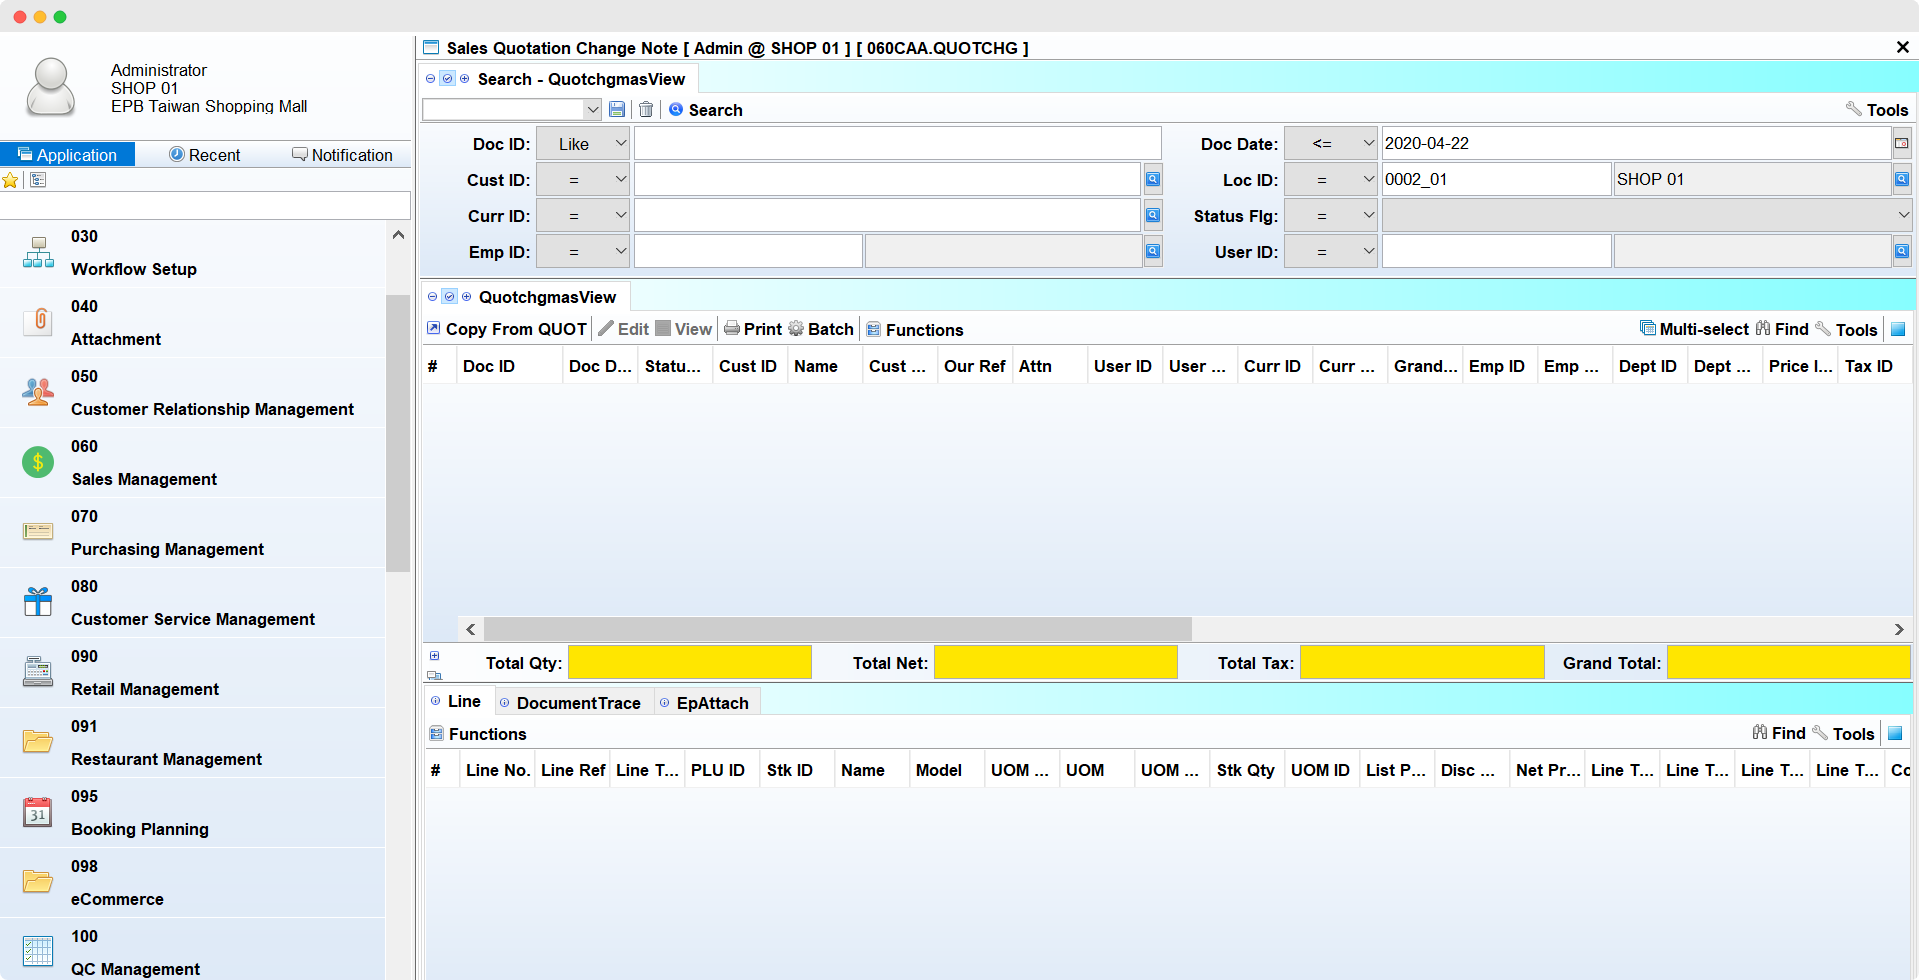The image size is (1919, 980).
Task: Open the Doc ID 'Like' operator dropdown
Action: 583,144
